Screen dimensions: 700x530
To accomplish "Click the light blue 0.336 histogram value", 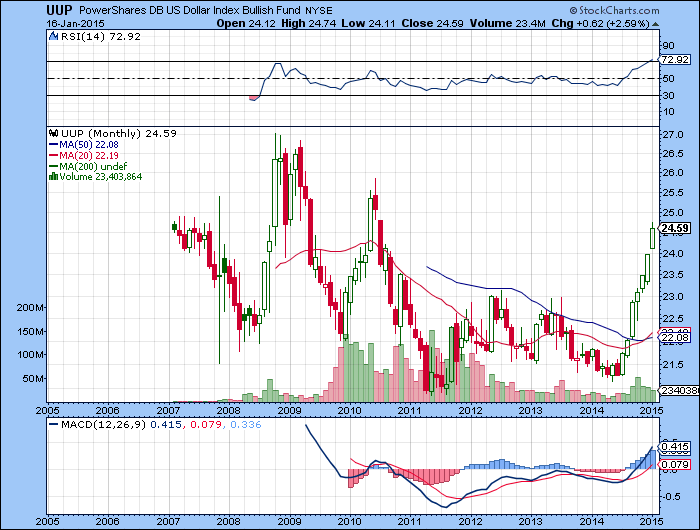I will tap(246, 424).
